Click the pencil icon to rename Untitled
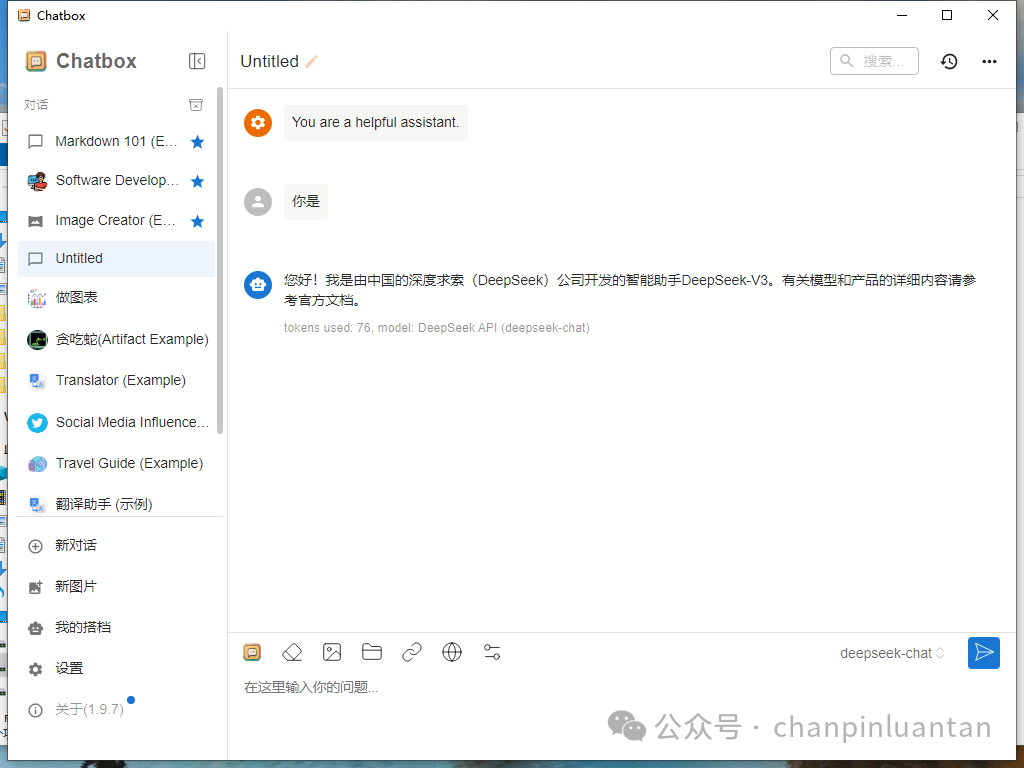Screen dimensions: 1024x768 [312, 61]
